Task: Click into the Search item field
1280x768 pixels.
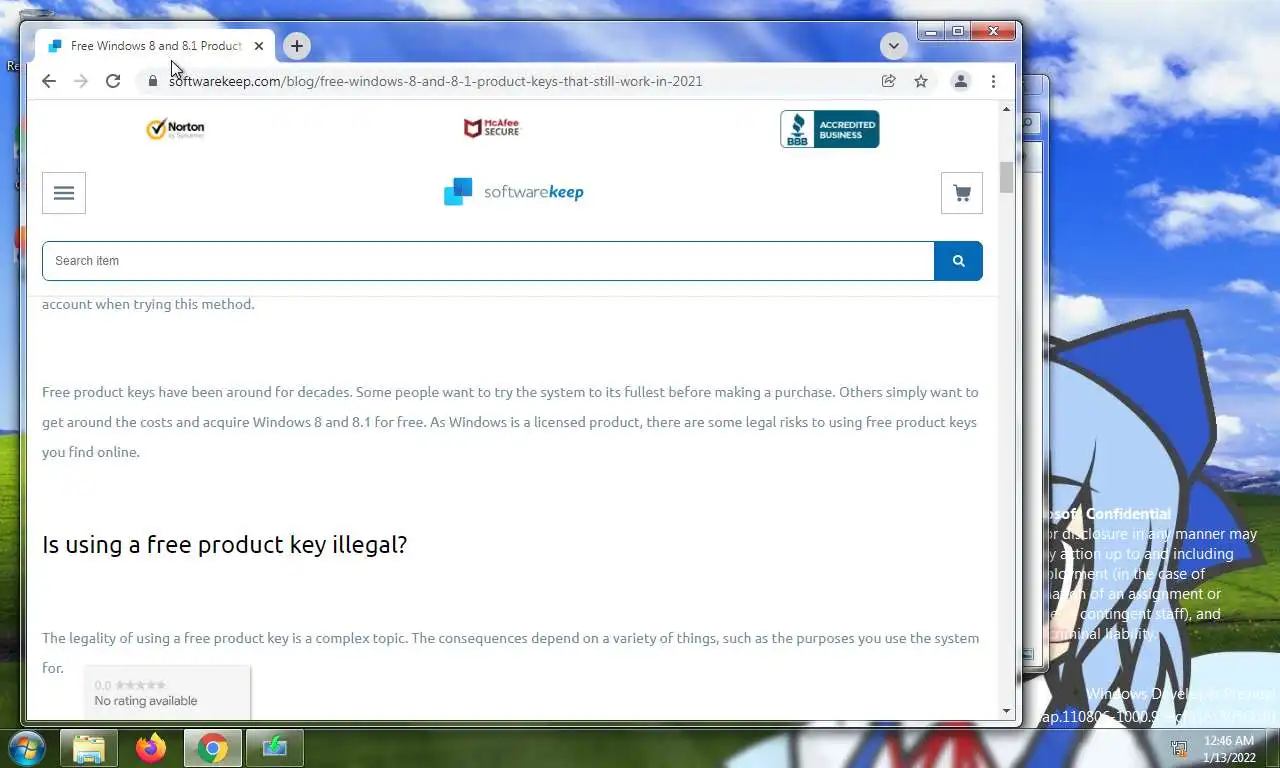Action: (488, 261)
